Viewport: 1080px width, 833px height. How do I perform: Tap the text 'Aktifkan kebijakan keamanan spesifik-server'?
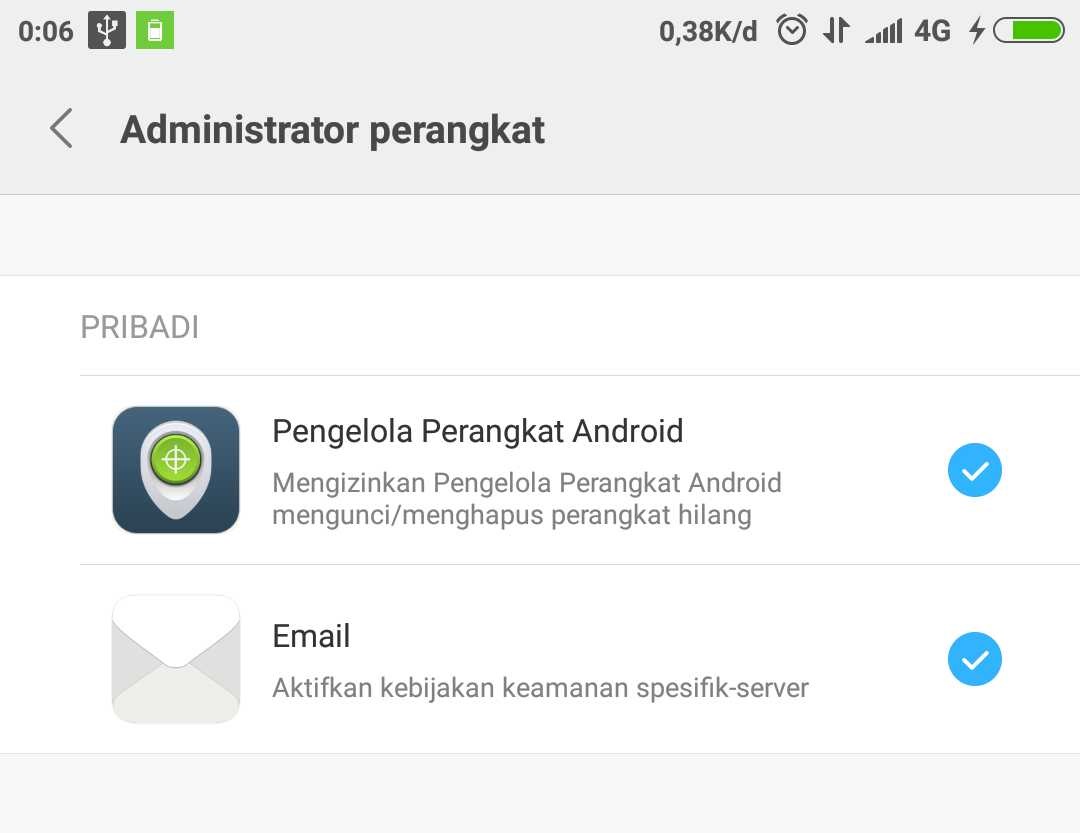(541, 687)
